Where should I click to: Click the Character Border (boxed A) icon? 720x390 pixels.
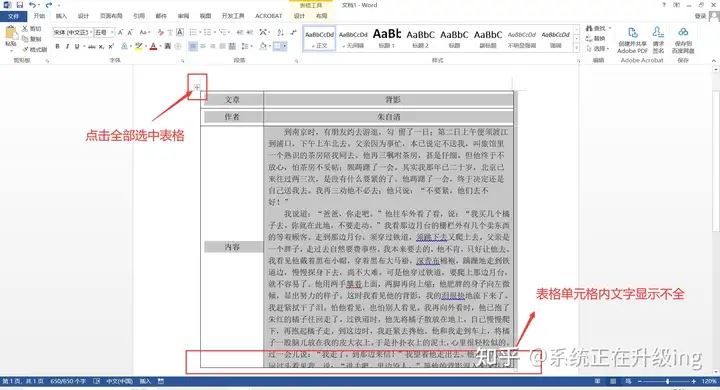[180, 32]
